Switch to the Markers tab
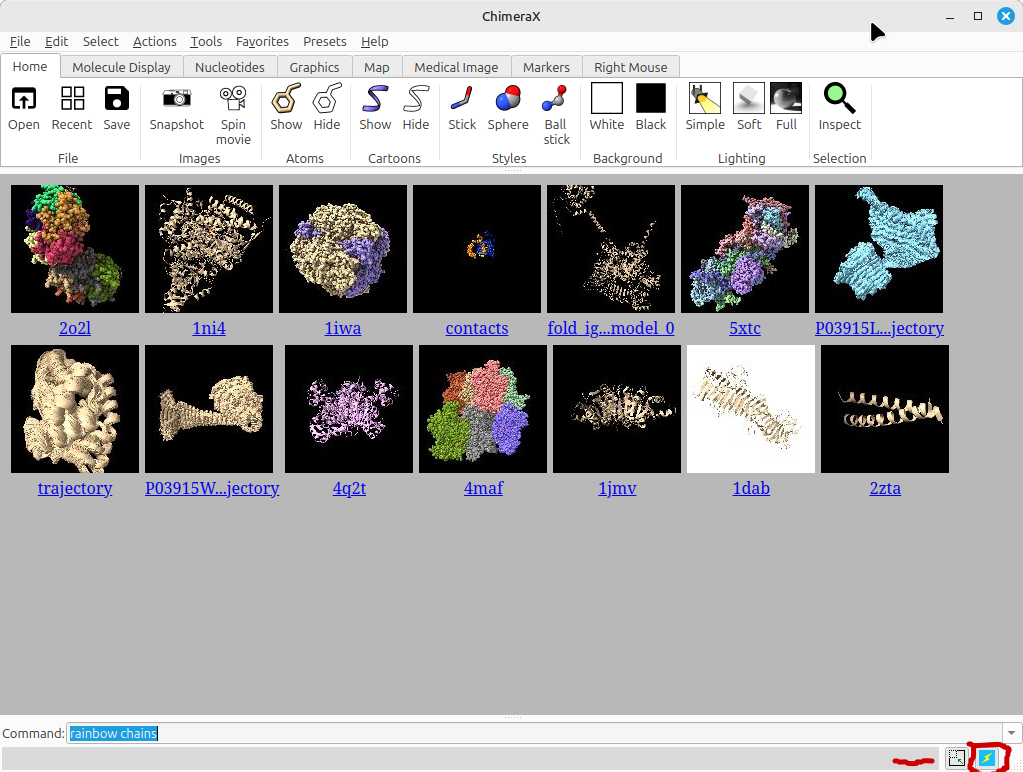1023x772 pixels. [546, 67]
